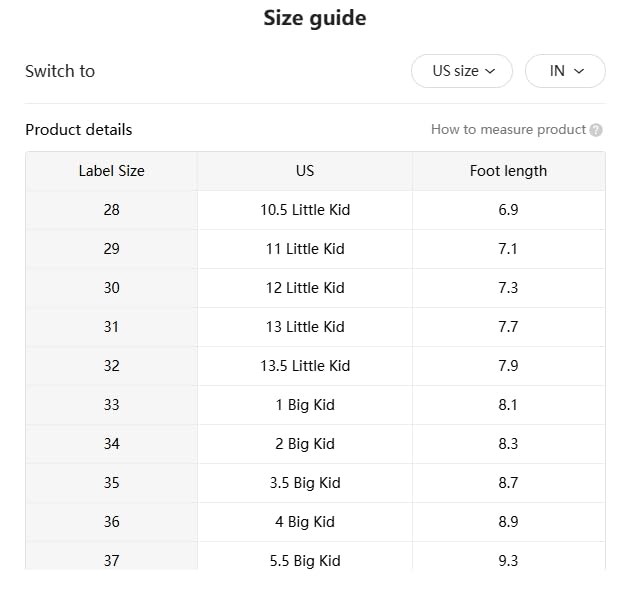Click the Foot length column header
This screenshot has height=597, width=632.
[508, 171]
